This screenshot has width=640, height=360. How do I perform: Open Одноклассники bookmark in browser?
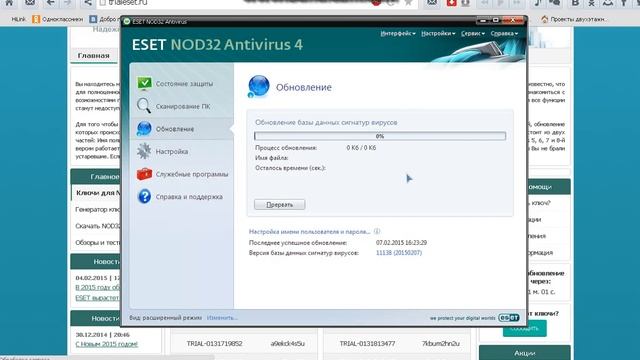(x=58, y=19)
